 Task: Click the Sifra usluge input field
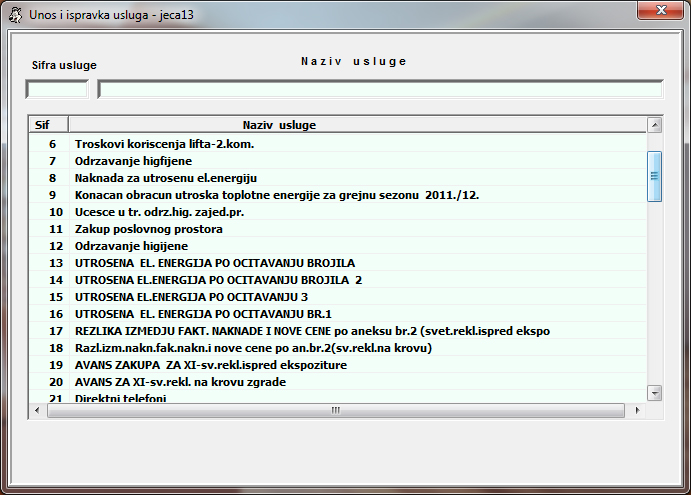pyautogui.click(x=57, y=89)
